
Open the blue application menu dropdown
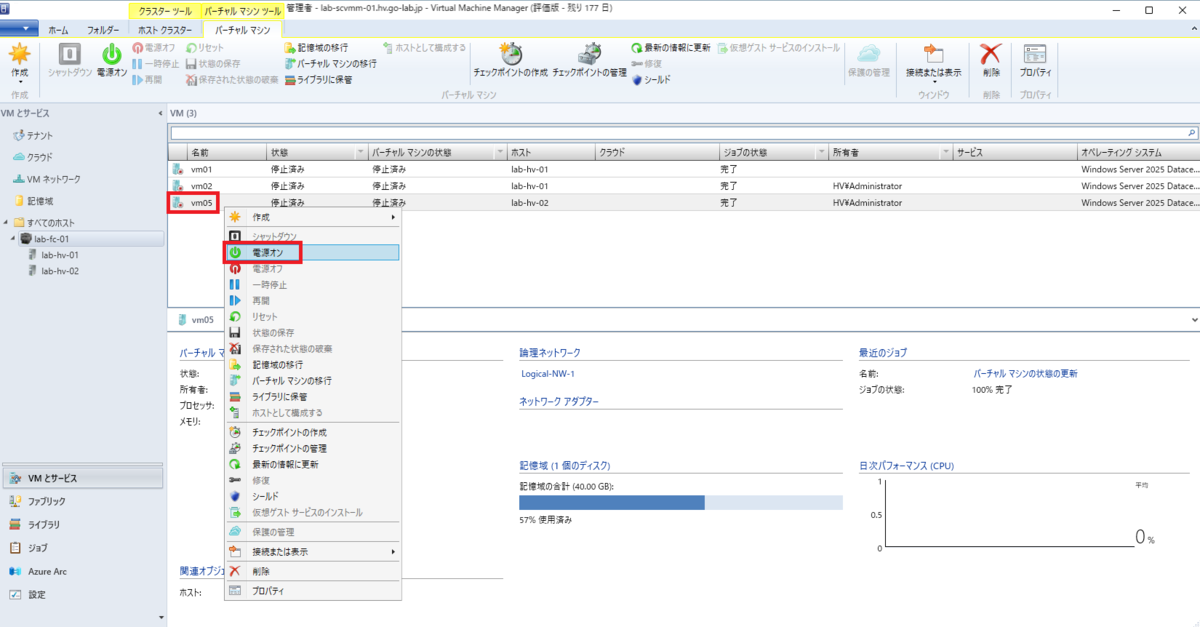coord(20,30)
